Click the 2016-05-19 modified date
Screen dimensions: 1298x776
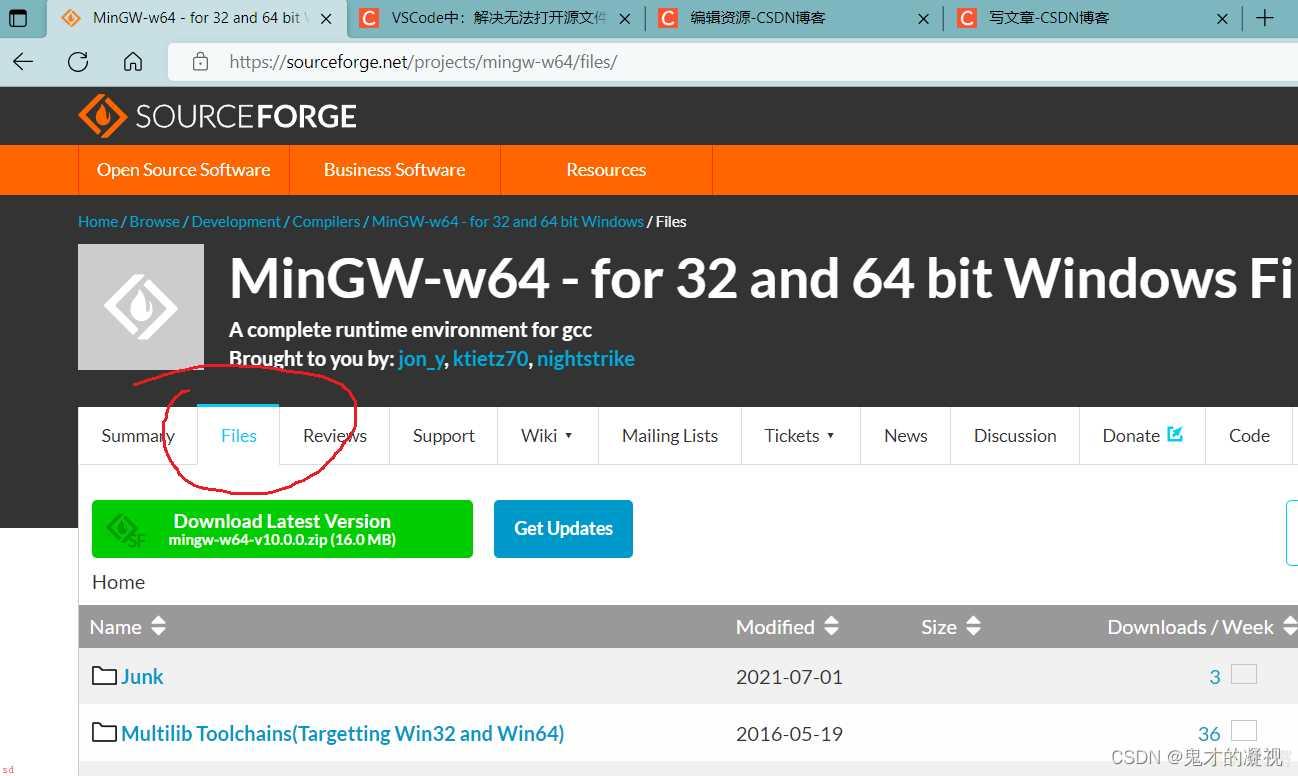pyautogui.click(x=789, y=734)
